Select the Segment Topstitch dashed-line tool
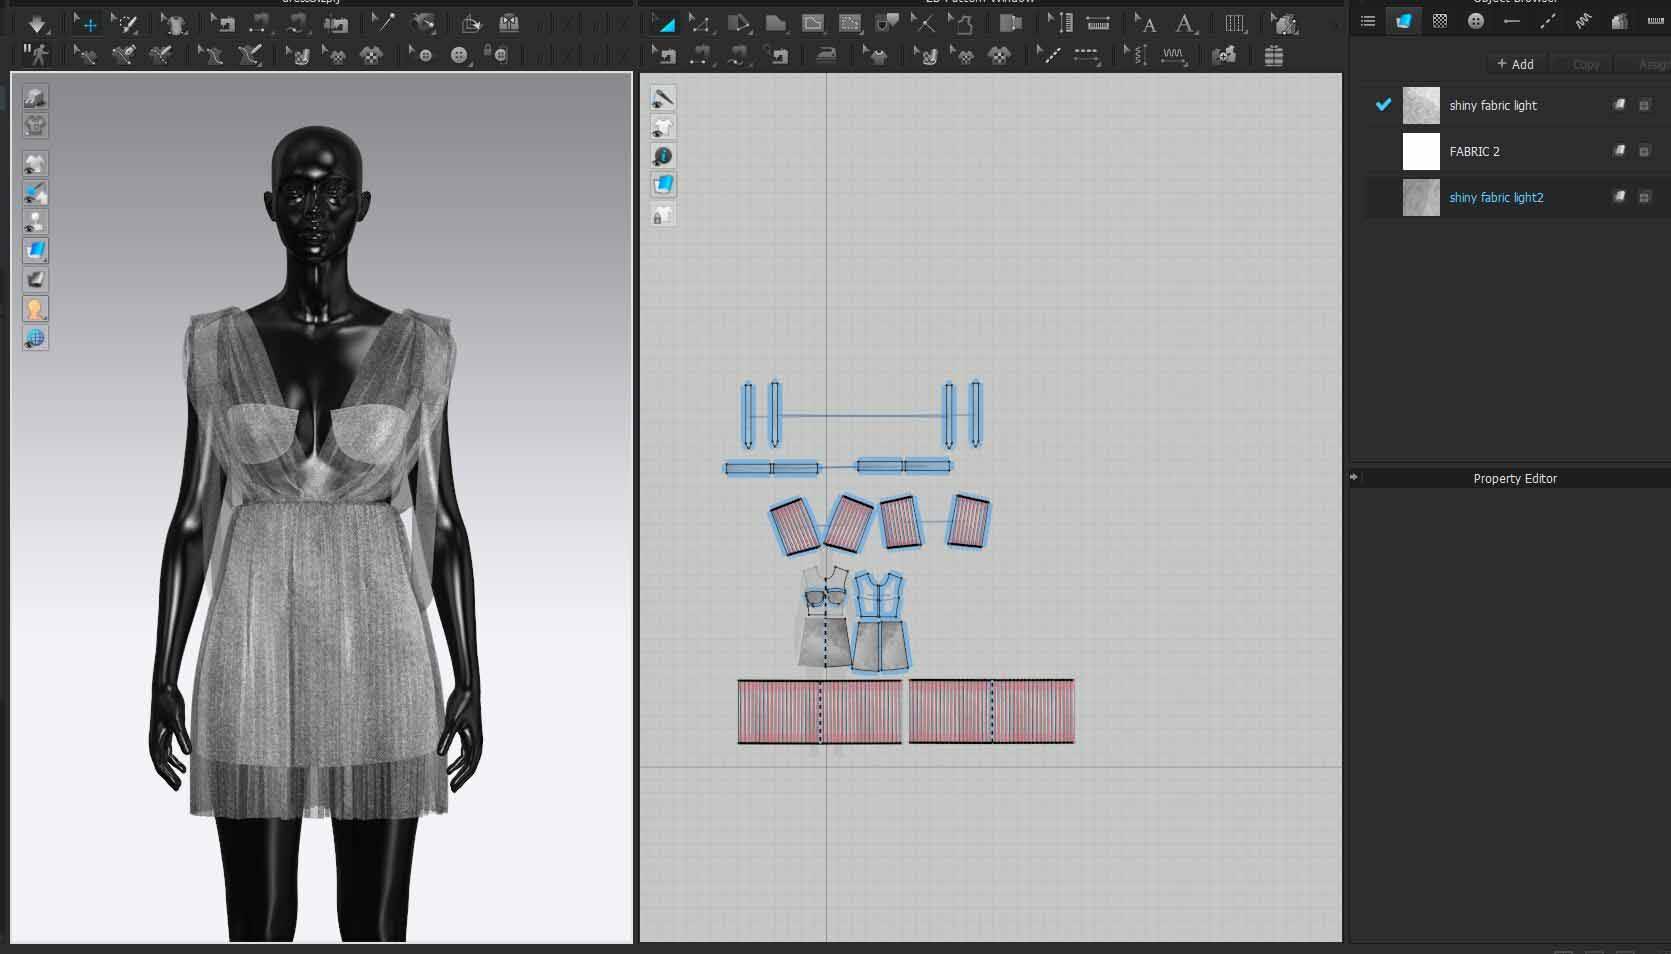The width and height of the screenshot is (1671, 954). pos(1087,56)
